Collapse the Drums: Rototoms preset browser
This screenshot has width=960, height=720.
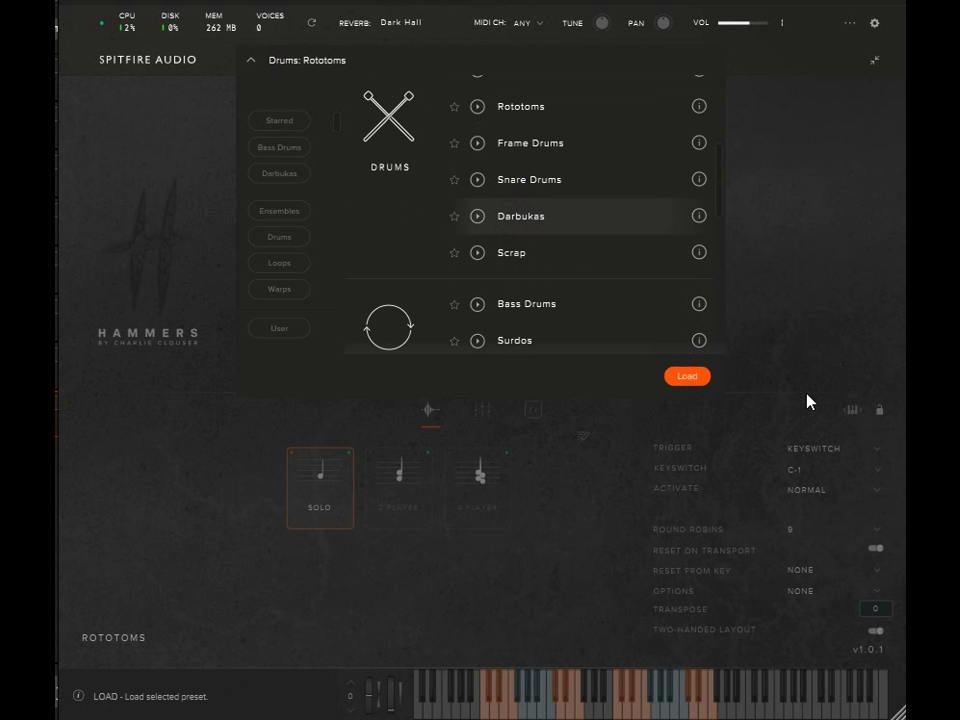pyautogui.click(x=251, y=60)
